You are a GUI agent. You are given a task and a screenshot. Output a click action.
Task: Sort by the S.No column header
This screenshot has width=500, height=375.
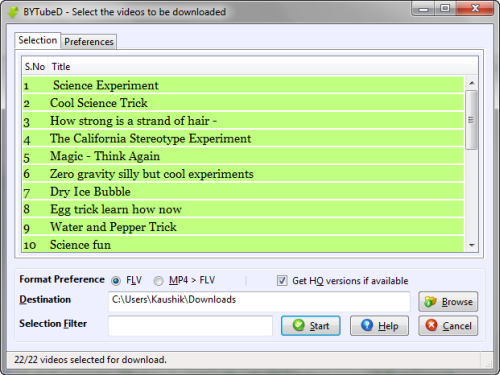[x=35, y=67]
